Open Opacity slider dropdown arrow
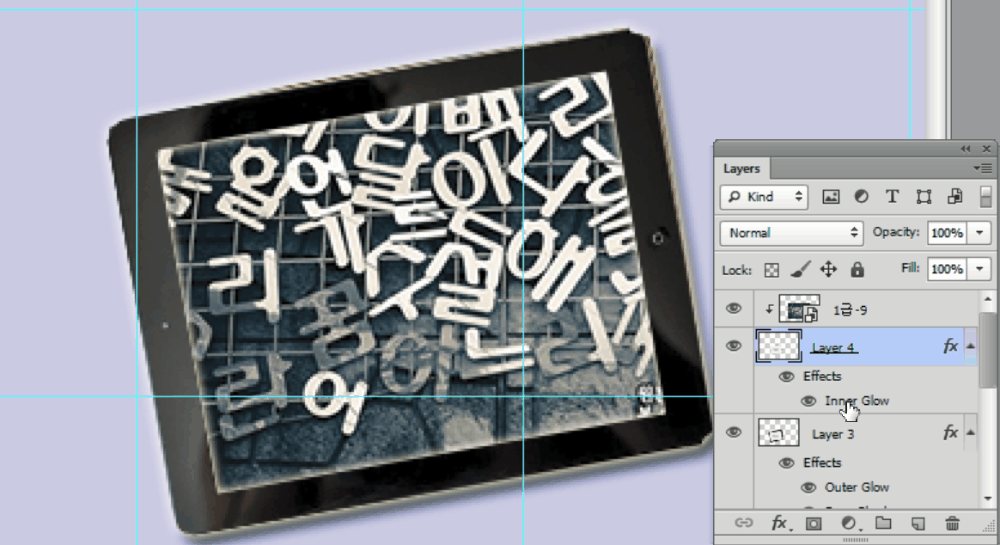Image resolution: width=1000 pixels, height=545 pixels. [x=980, y=233]
